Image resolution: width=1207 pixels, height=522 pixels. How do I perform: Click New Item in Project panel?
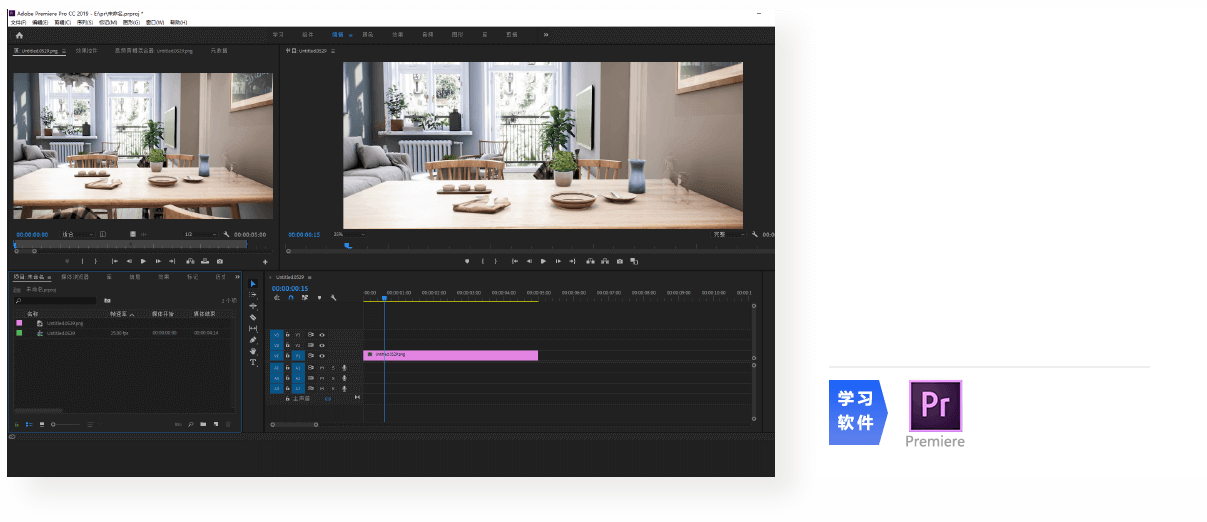click(215, 424)
